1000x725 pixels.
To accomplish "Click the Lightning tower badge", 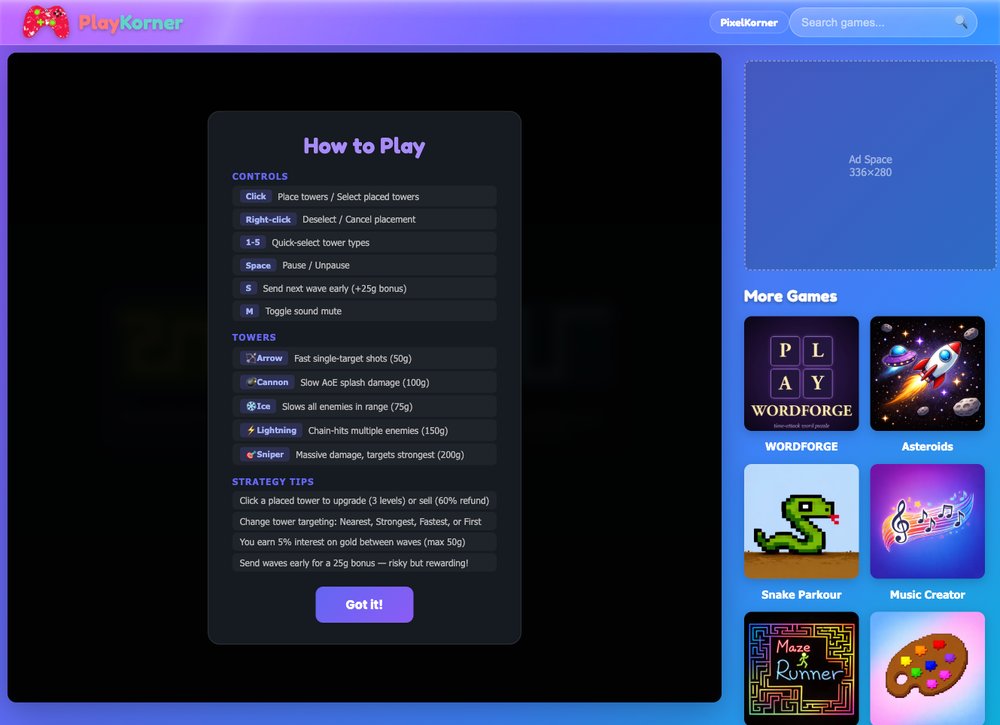I will [x=271, y=430].
